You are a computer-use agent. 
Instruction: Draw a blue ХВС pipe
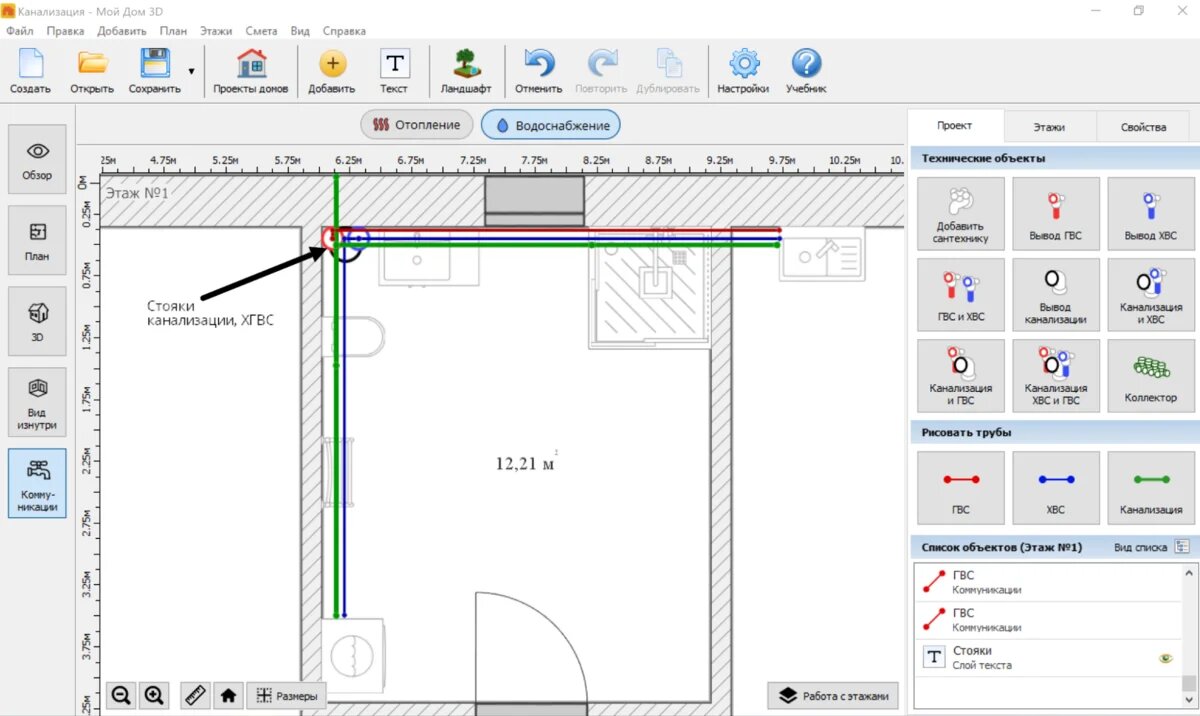coord(1056,488)
